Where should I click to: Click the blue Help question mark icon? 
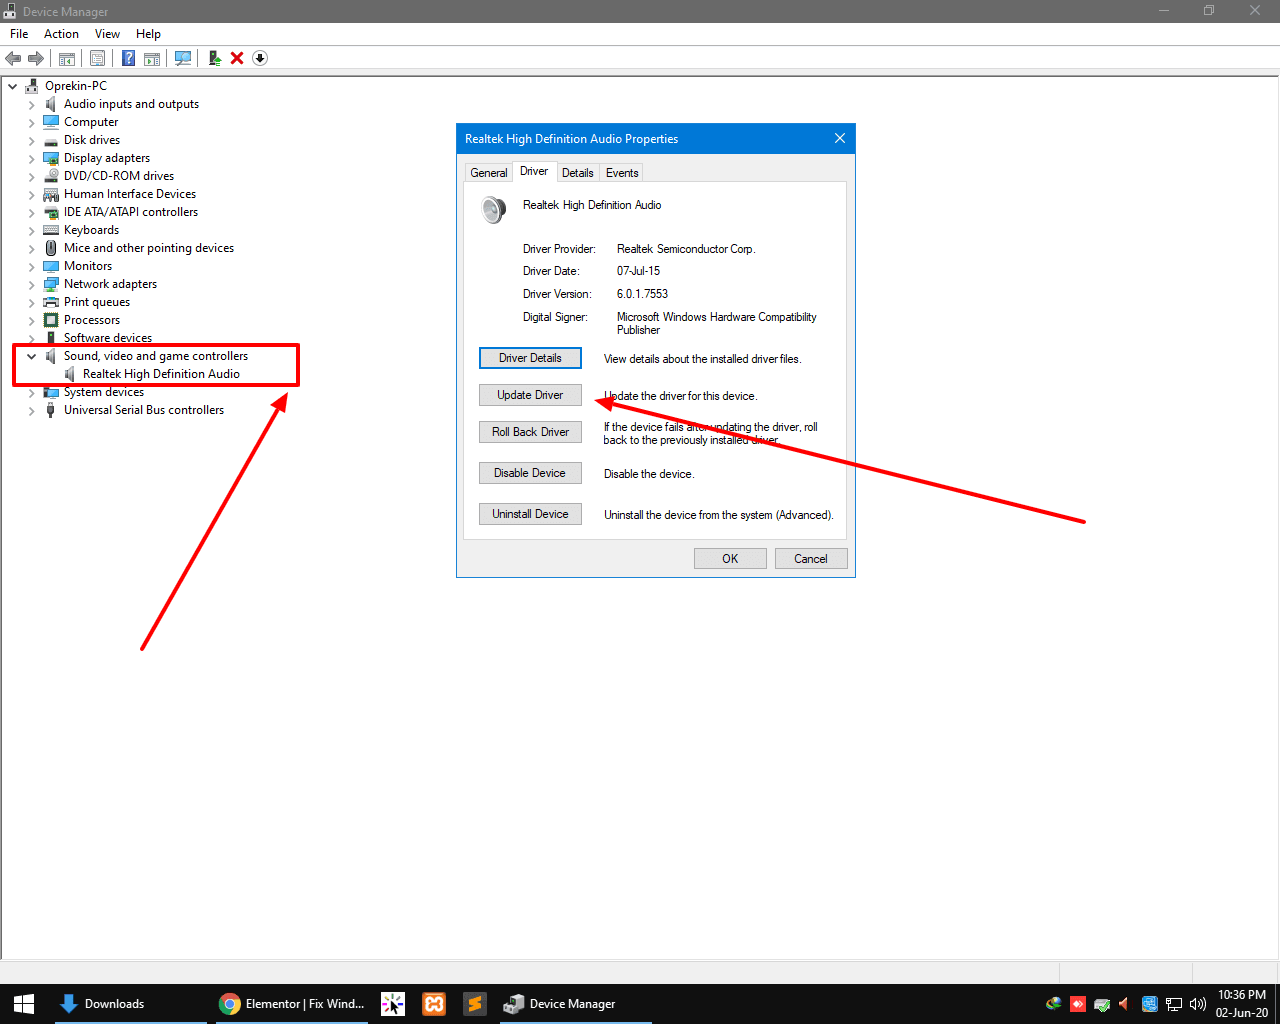click(x=129, y=58)
